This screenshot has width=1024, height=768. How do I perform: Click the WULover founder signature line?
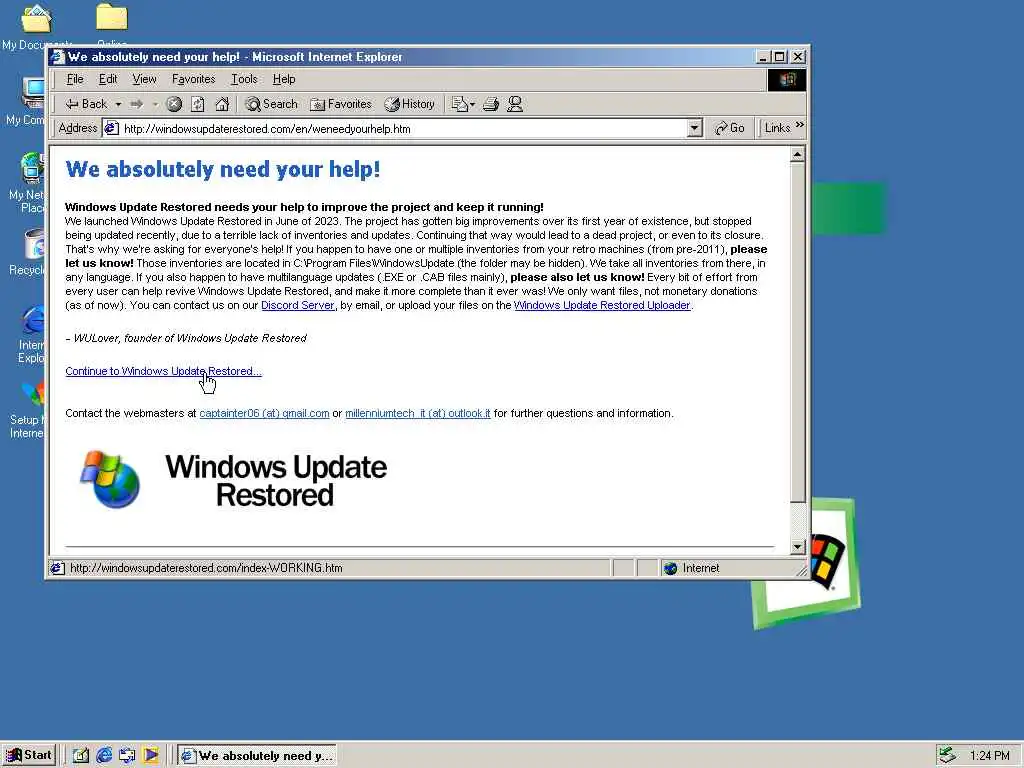point(186,338)
